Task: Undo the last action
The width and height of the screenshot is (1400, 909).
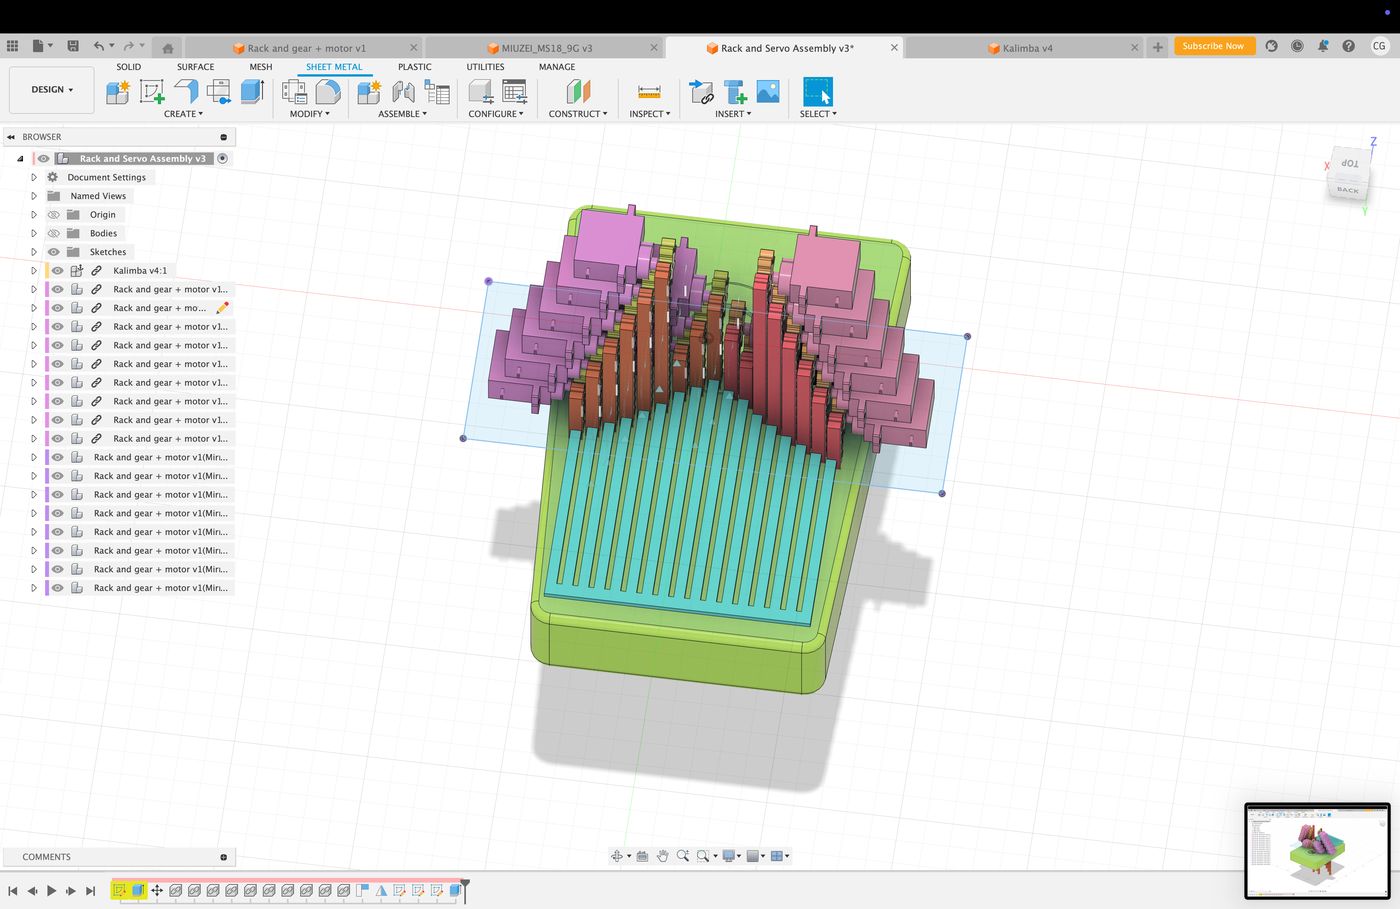Action: pos(98,46)
